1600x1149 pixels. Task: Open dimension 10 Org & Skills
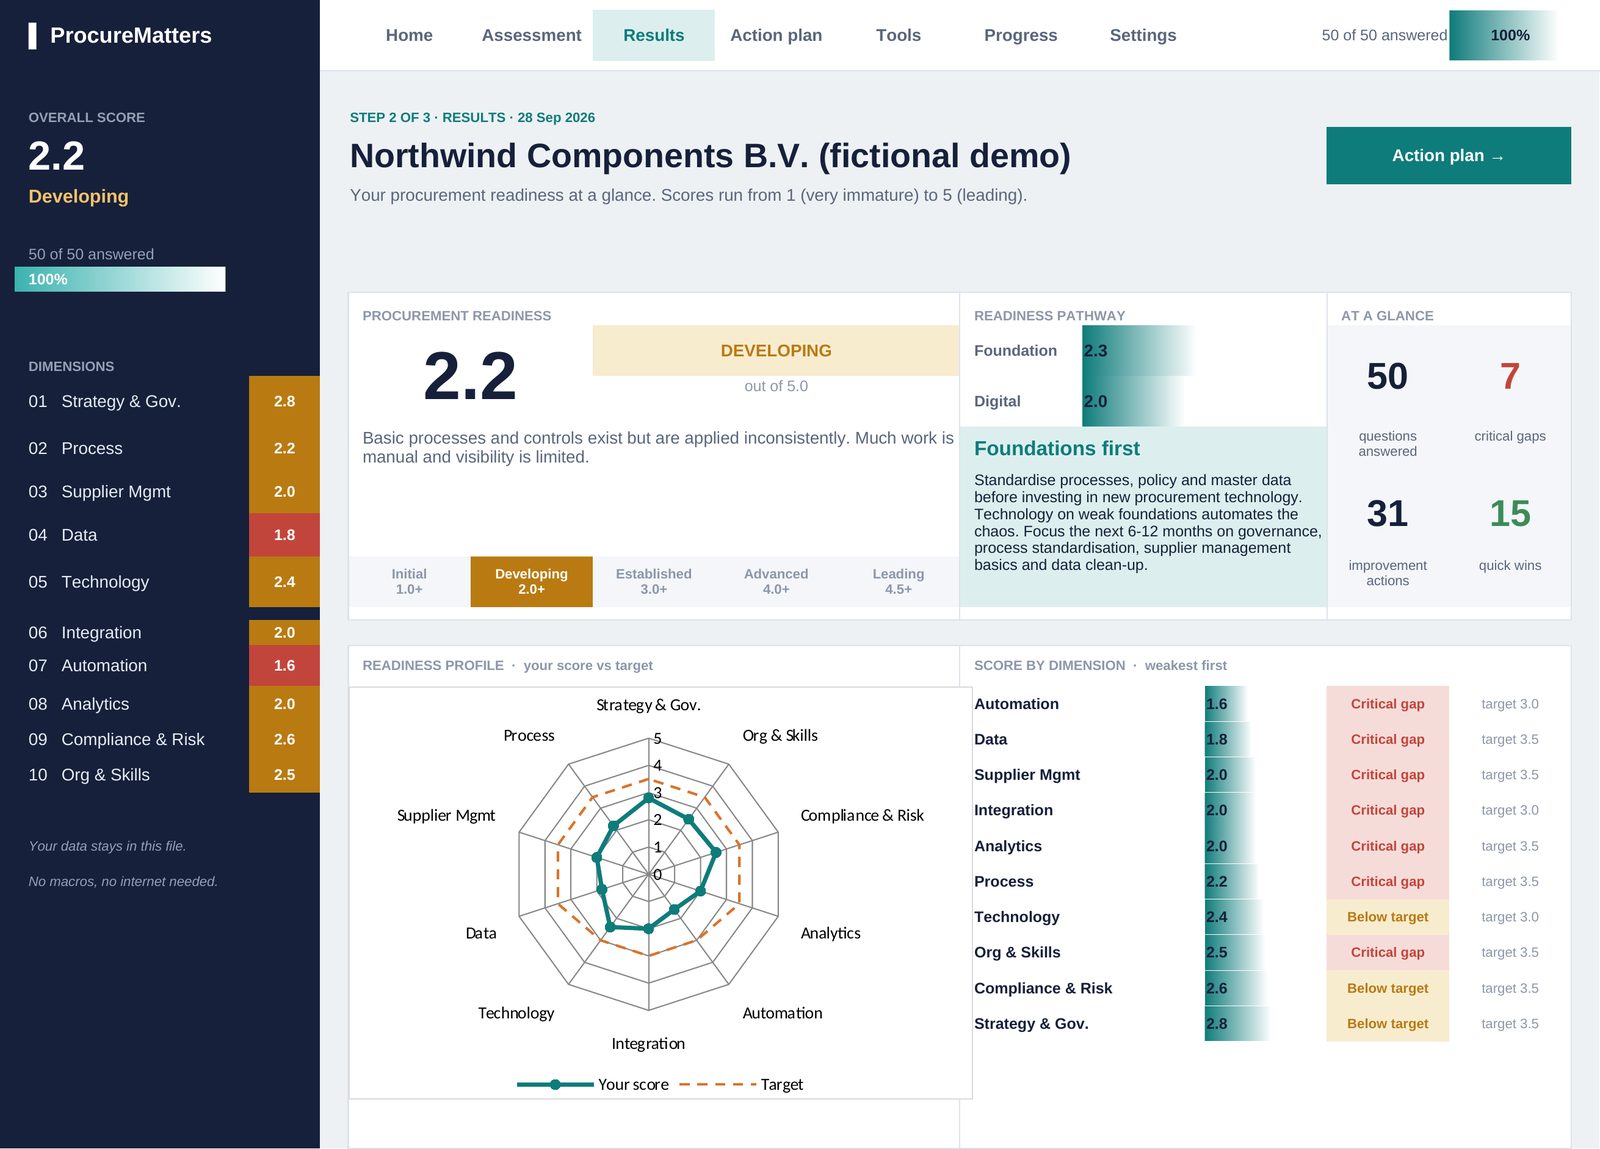[x=160, y=775]
